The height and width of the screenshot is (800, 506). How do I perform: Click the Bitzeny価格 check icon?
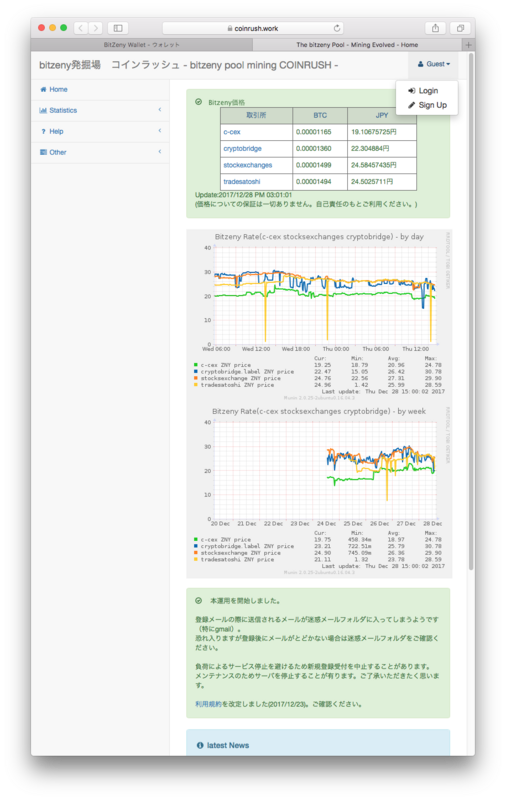[198, 102]
